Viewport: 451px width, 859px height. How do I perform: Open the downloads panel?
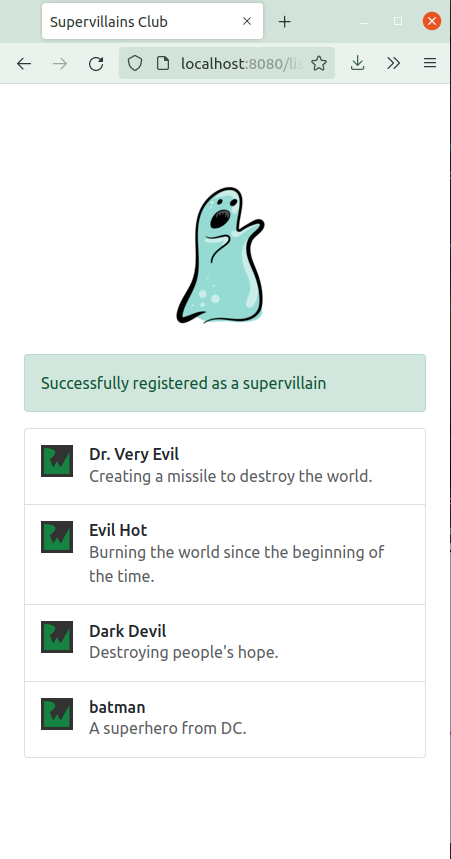tap(357, 64)
